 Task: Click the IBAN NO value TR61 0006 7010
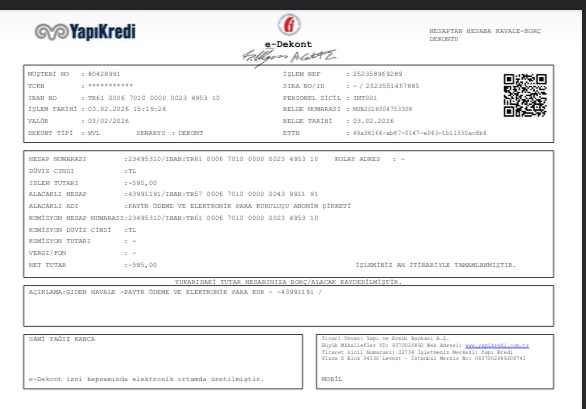coord(154,98)
